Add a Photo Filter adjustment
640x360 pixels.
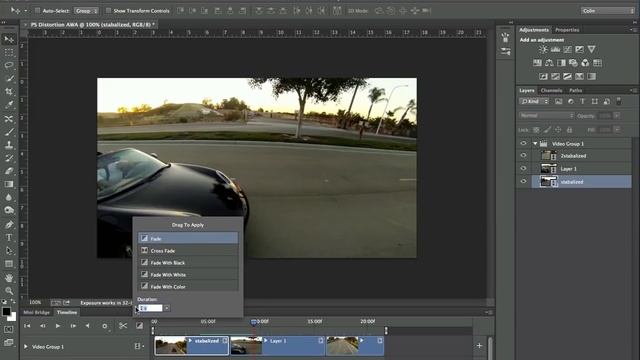[x=573, y=63]
